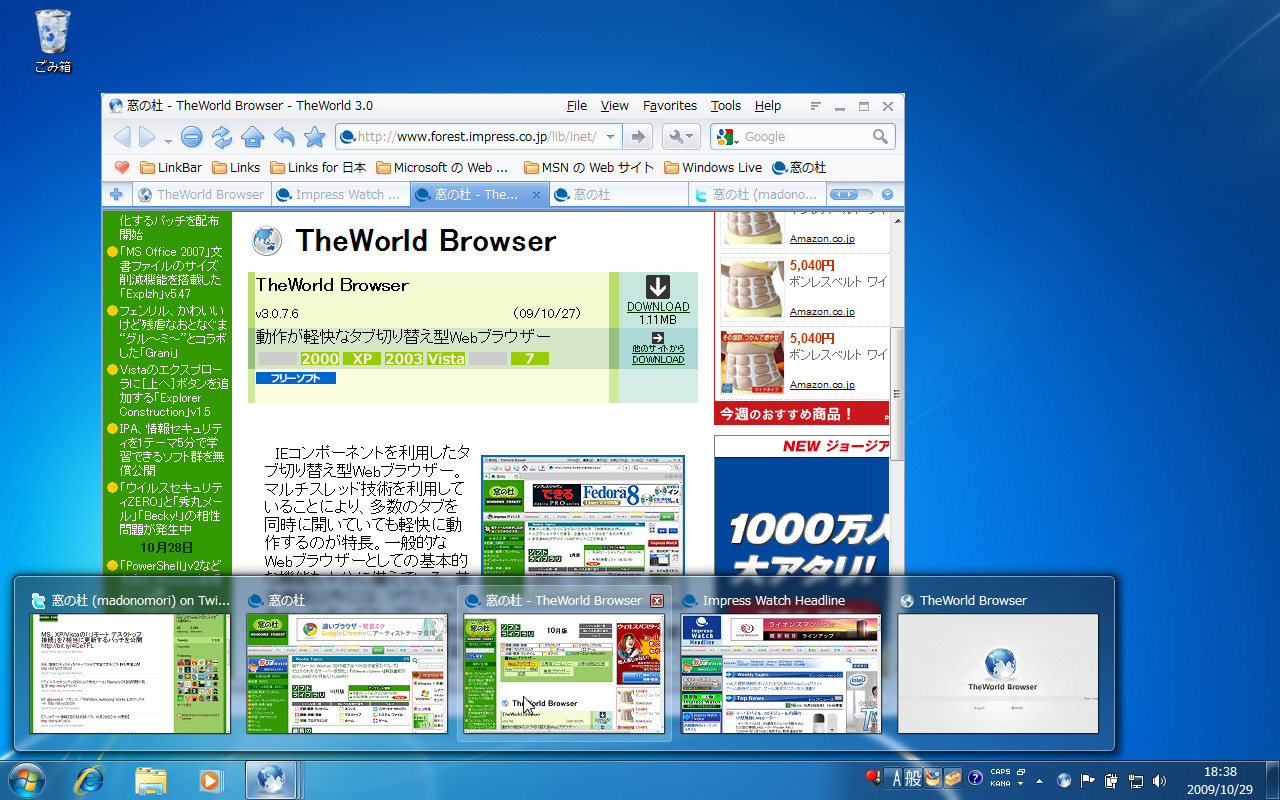
Task: Click the magnifier icon in the search box
Action: pyautogui.click(x=880, y=137)
